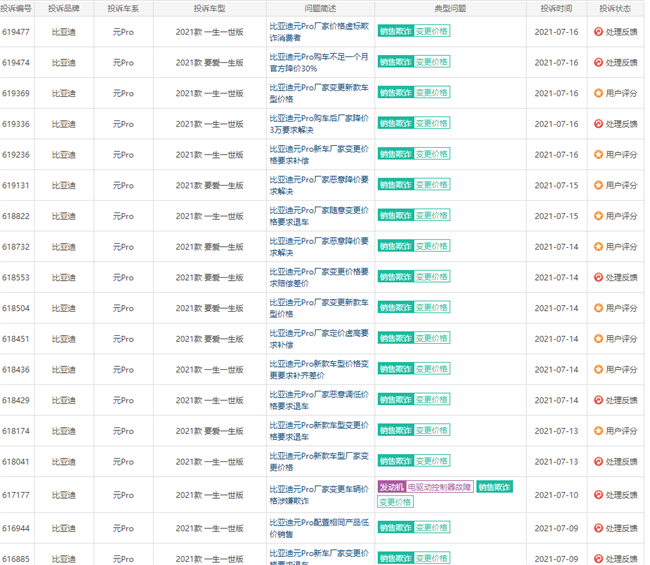
Task: Open complaint 比亚迪元Pro厂家变更车辆价格涉嫌欺诈
Action: click(x=319, y=495)
